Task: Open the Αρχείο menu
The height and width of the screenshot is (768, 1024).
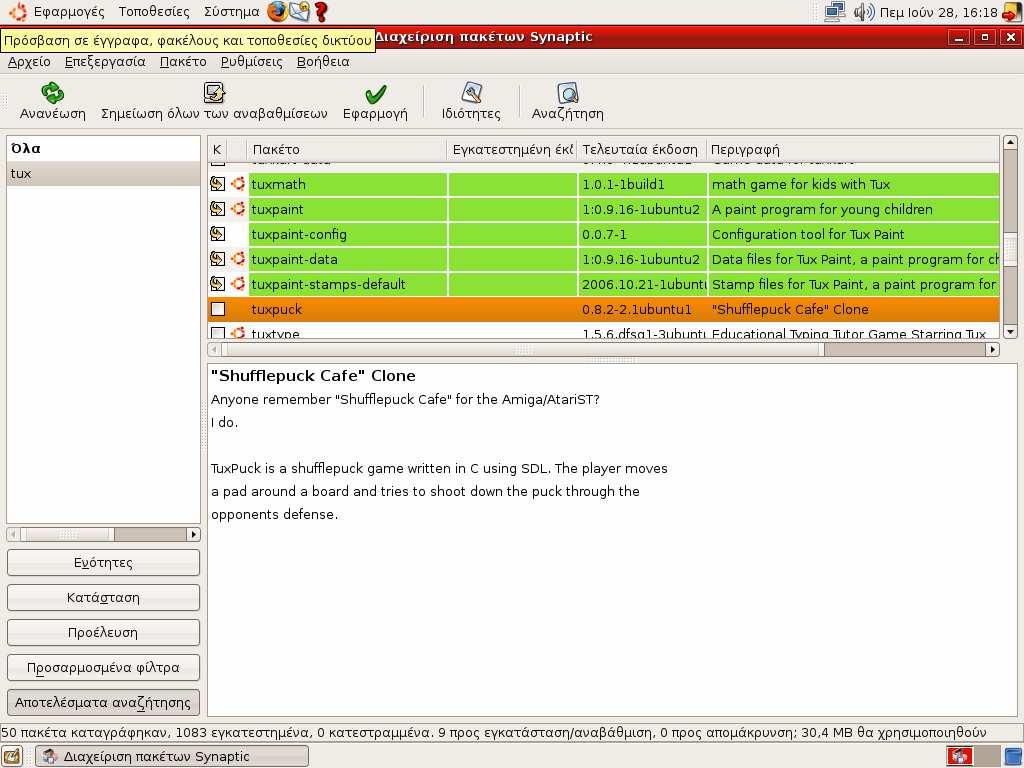Action: 29,61
